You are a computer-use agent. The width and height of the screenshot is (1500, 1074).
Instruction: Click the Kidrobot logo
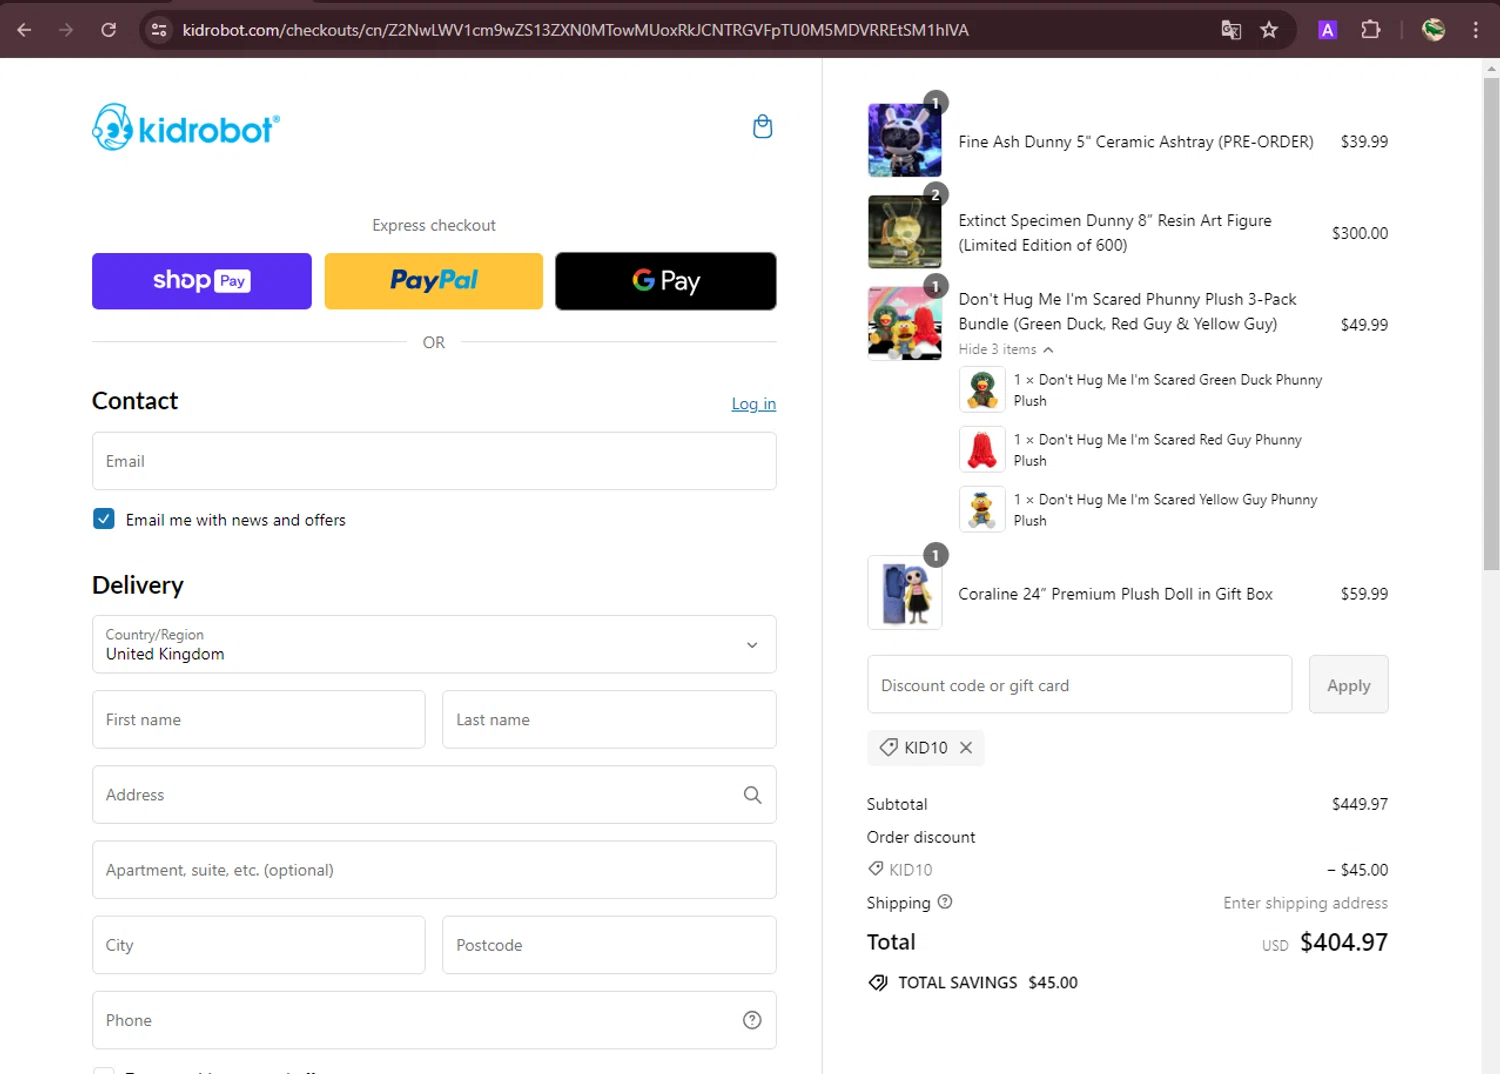click(186, 127)
